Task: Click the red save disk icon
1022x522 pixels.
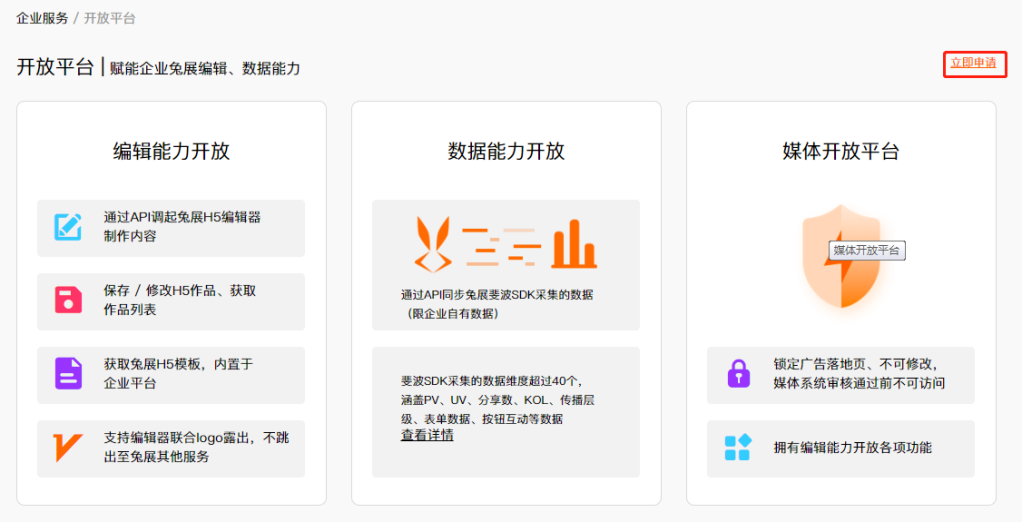Action: (68, 300)
